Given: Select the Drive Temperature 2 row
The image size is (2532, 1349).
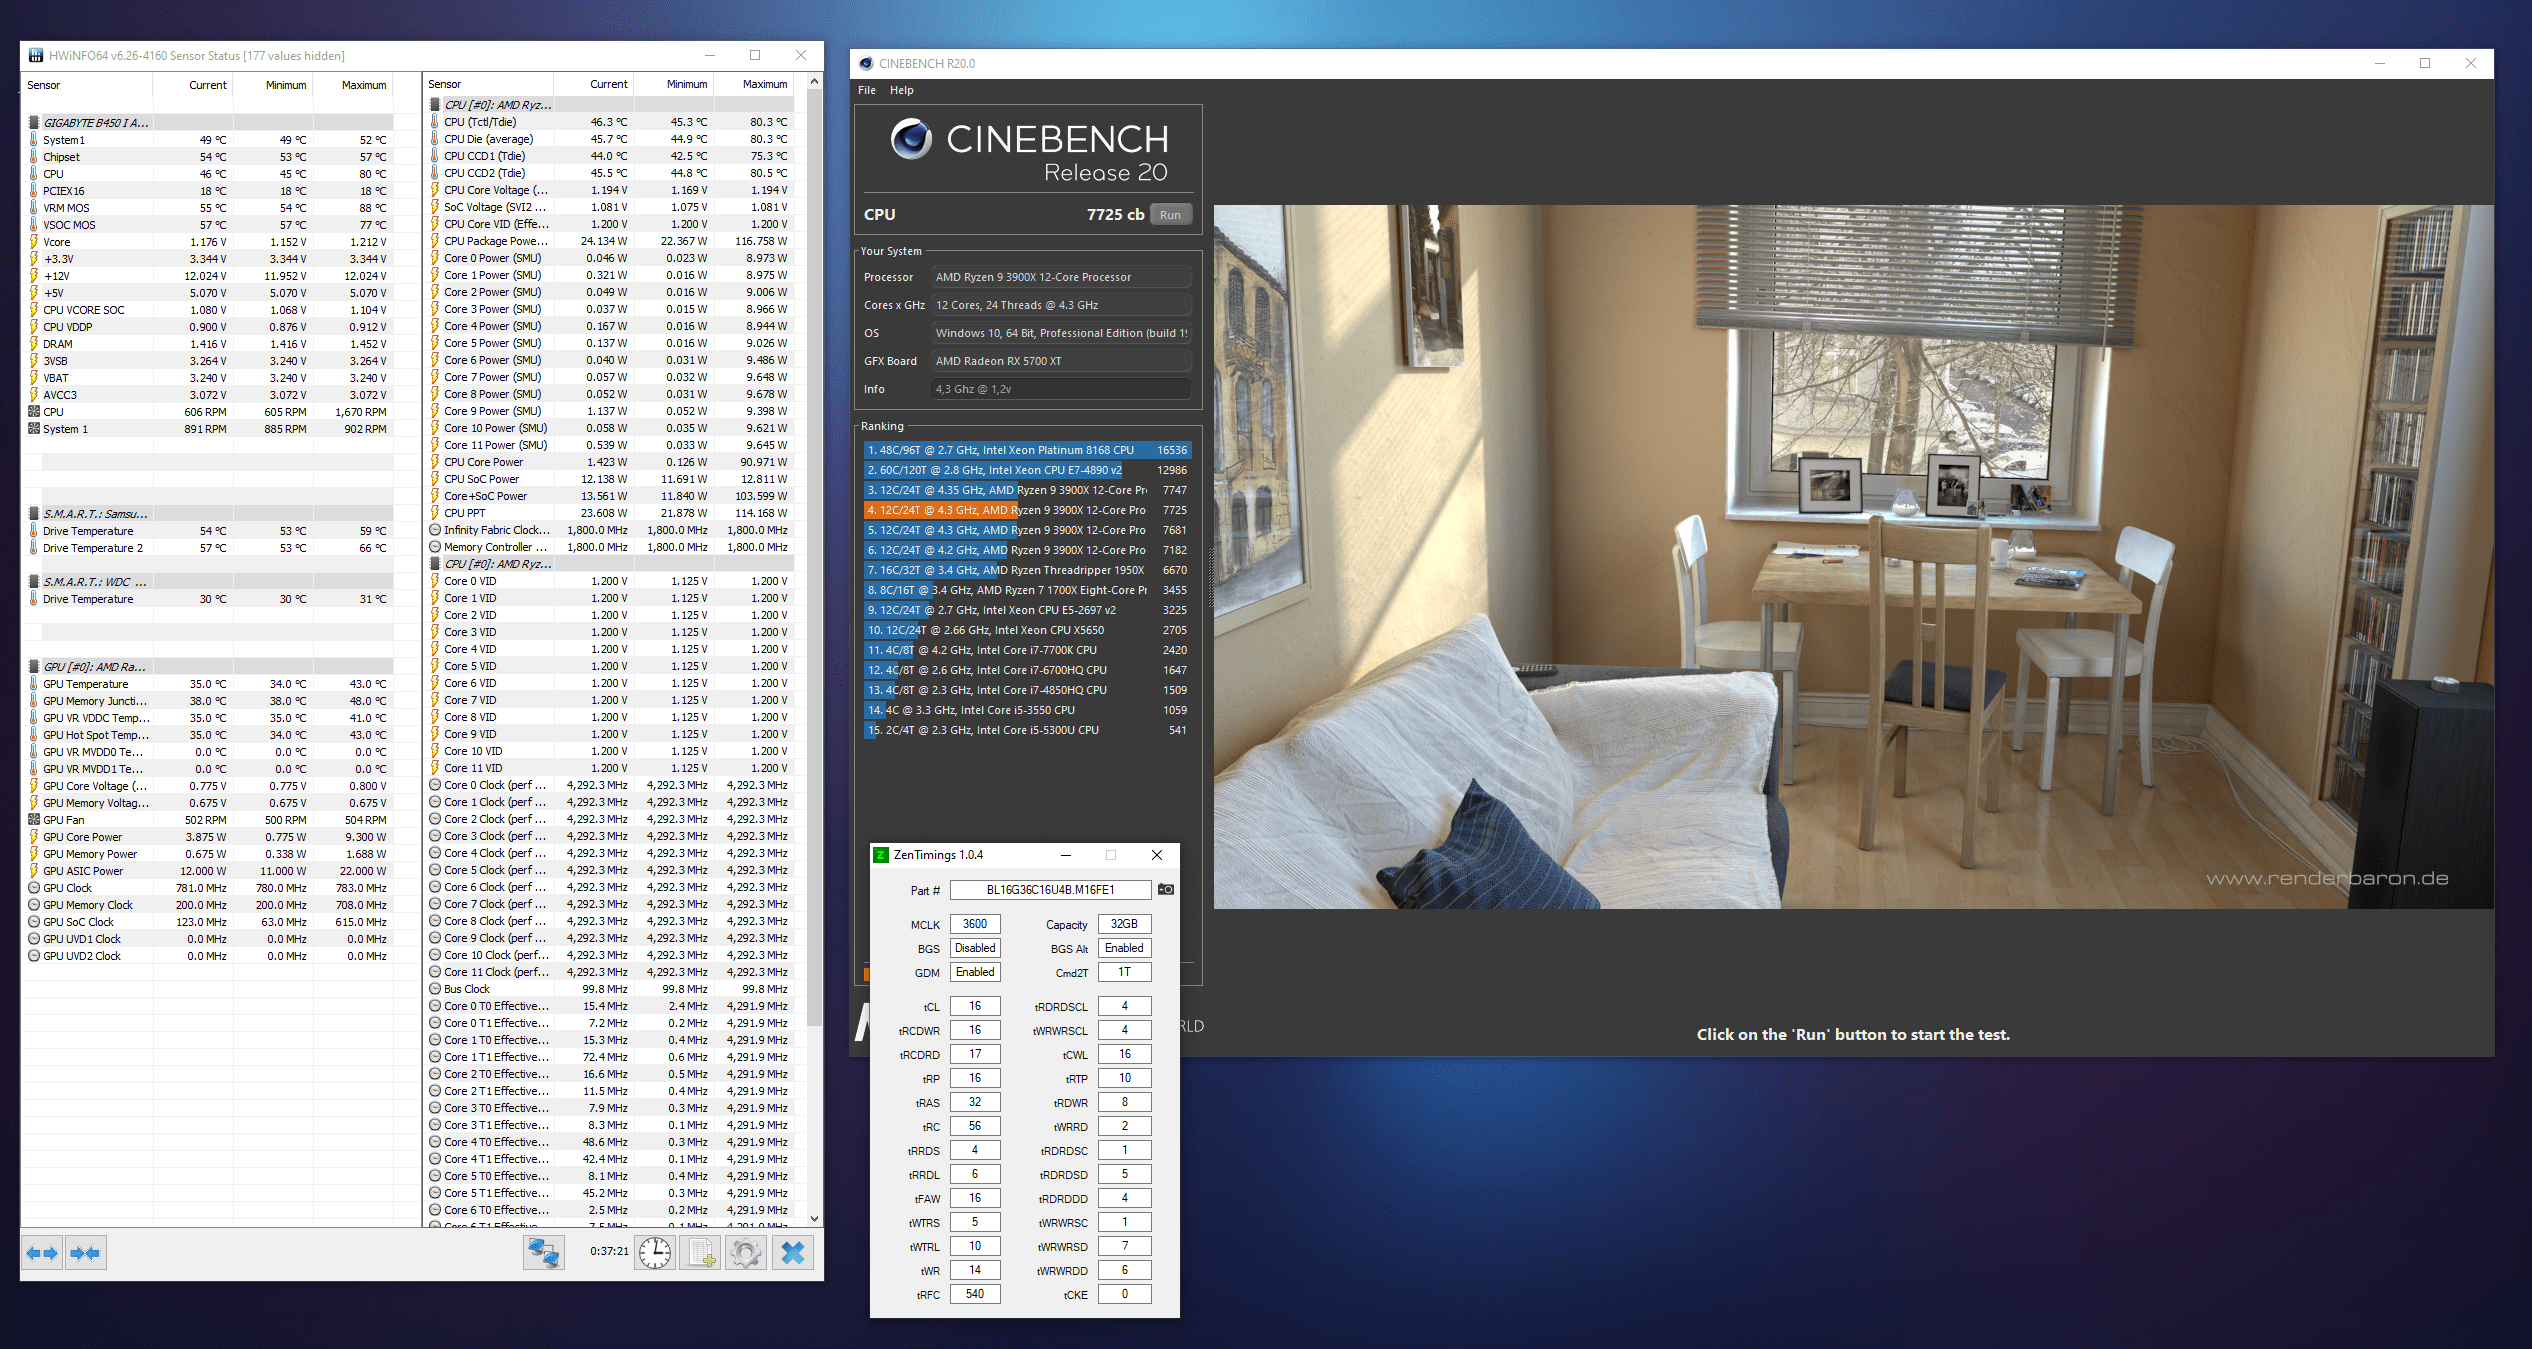Looking at the screenshot, I should tap(208, 548).
